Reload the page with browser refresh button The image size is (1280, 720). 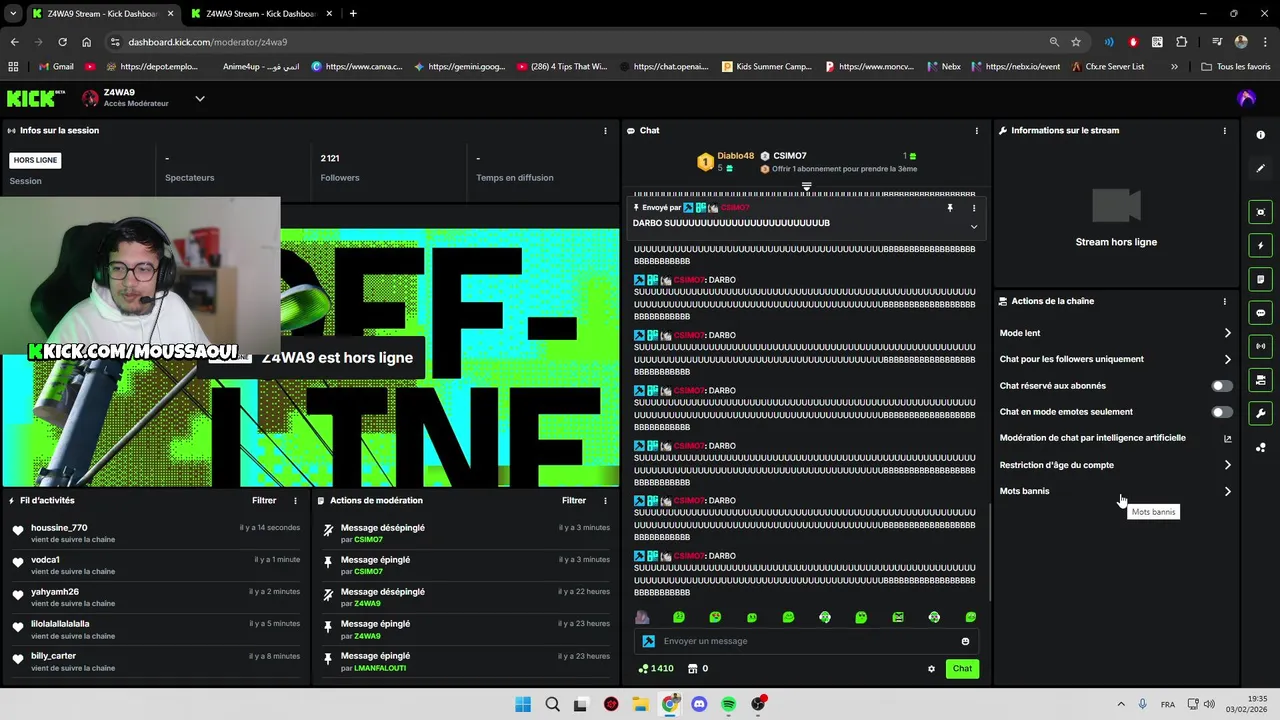pos(62,42)
